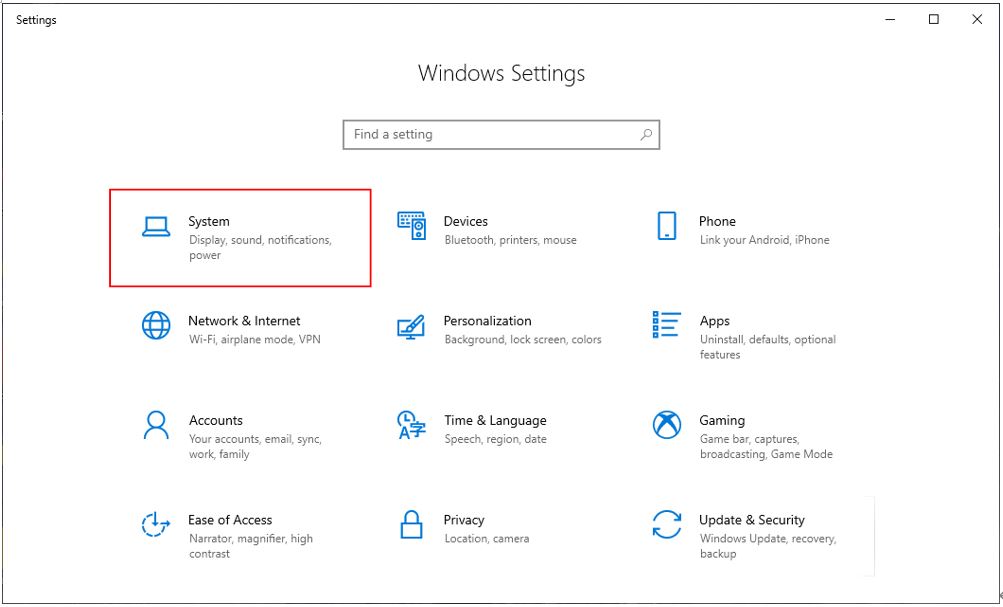Screen dimensions: 1003x607
Task: Click 'Link your Android, iPhone' description
Action: tap(764, 240)
